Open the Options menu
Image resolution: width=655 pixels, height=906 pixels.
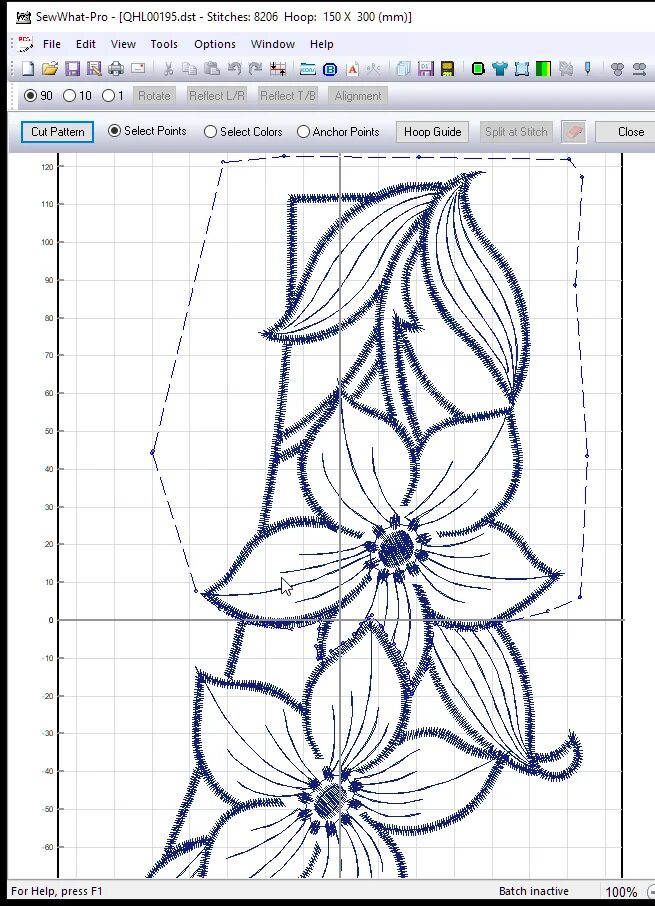tap(215, 44)
